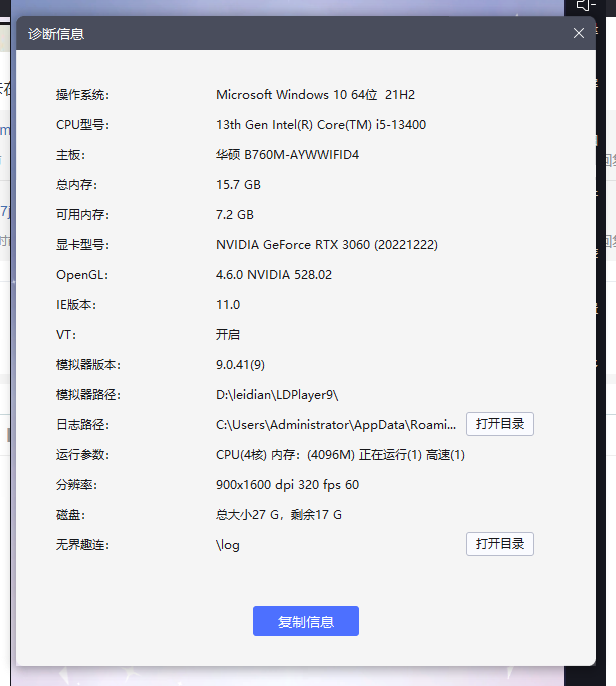Click the emulator version 9.0.41(9)
This screenshot has height=686, width=616.
click(x=240, y=365)
